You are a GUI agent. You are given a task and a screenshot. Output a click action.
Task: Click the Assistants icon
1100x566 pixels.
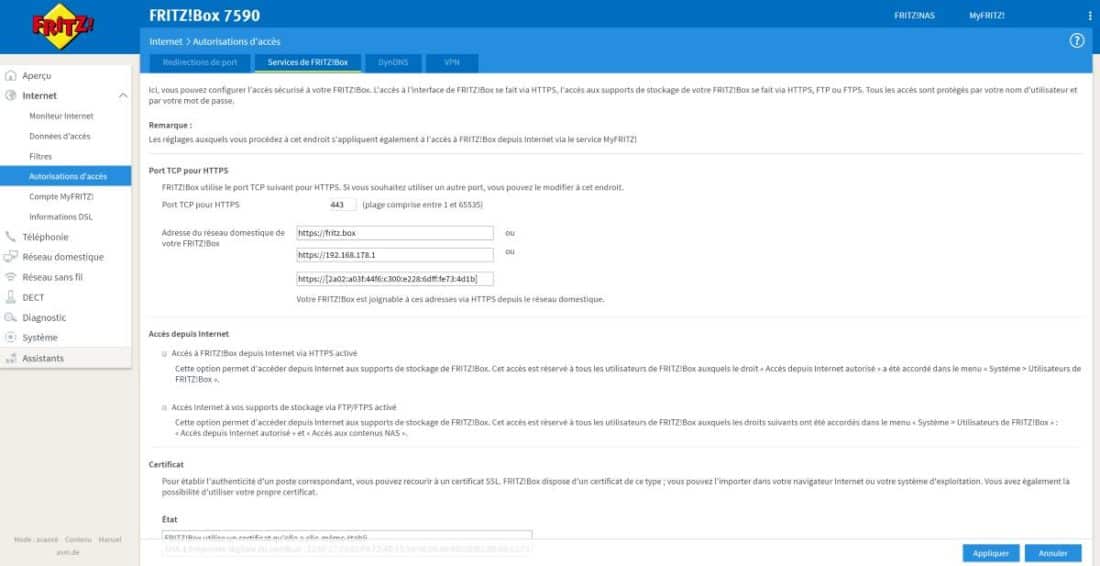[11, 358]
